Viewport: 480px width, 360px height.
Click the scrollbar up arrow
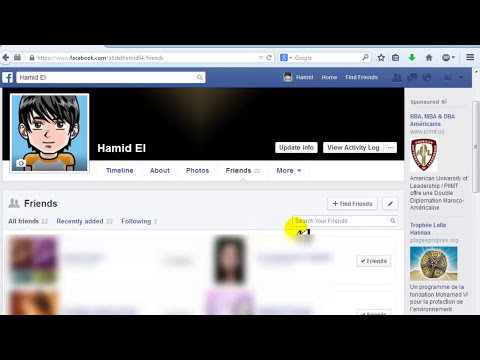[x=476, y=72]
